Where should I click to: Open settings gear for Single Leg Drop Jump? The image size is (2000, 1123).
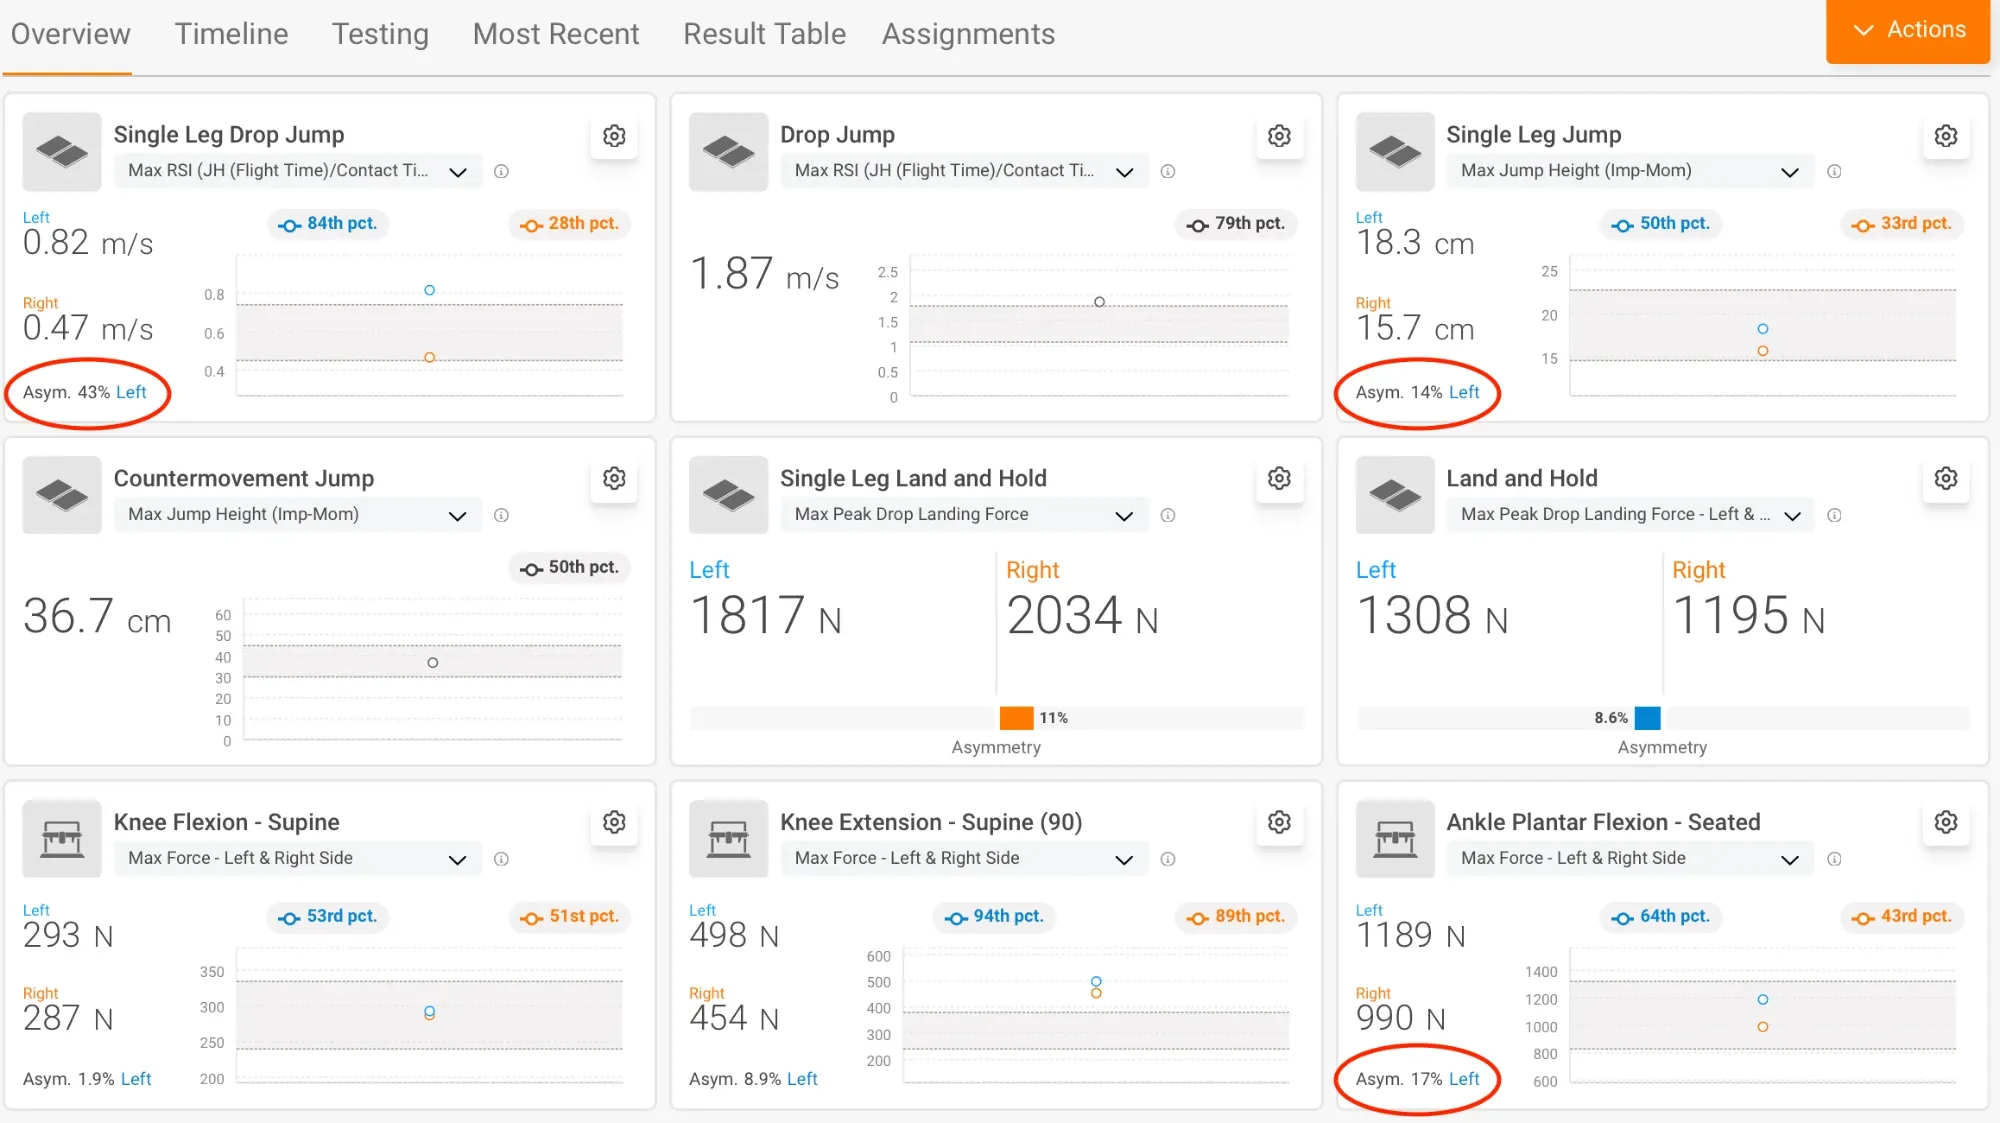pyautogui.click(x=614, y=136)
